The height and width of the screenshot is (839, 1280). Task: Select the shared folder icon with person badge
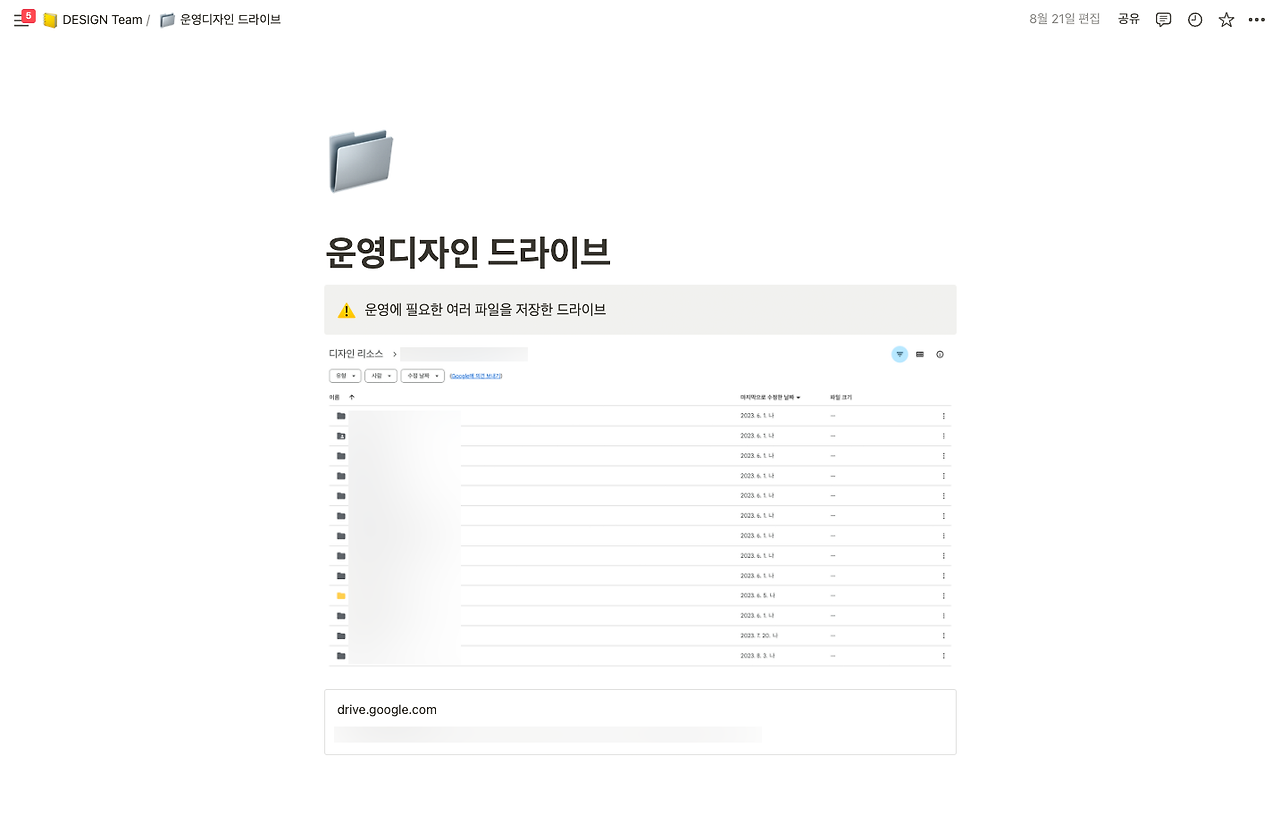click(341, 436)
